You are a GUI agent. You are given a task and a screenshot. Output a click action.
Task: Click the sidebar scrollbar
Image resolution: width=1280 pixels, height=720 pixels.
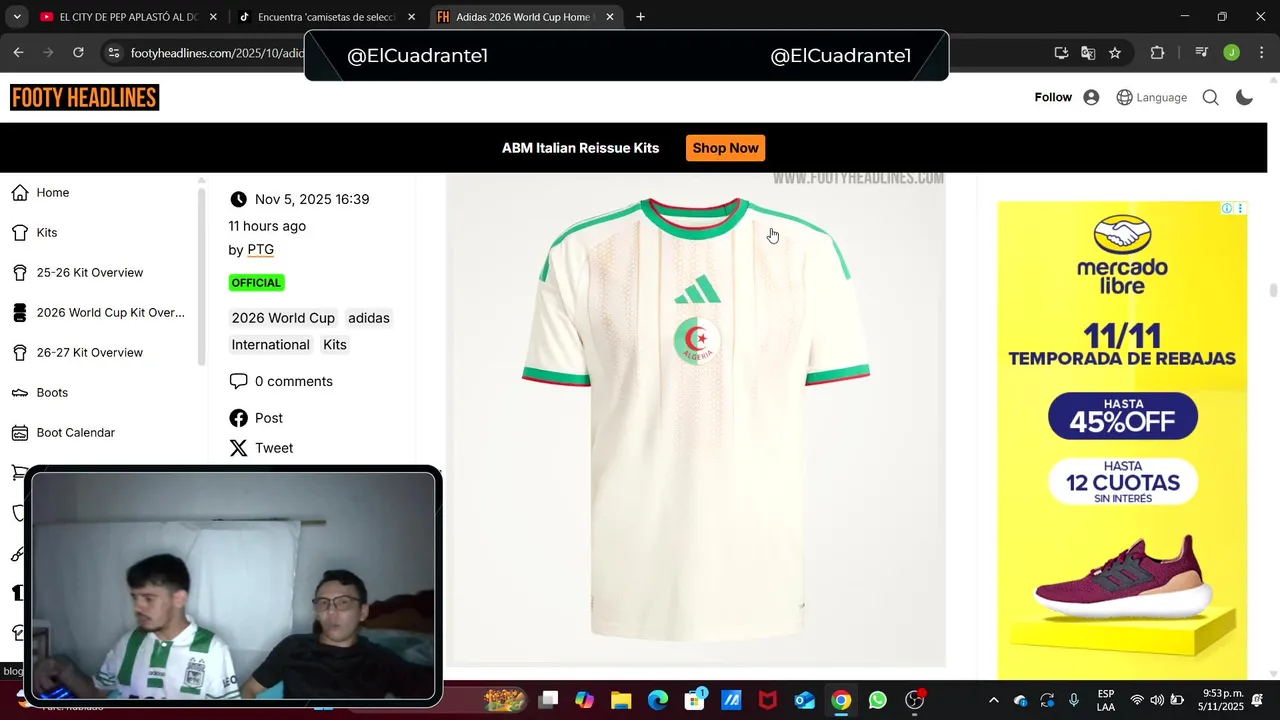coord(202,275)
